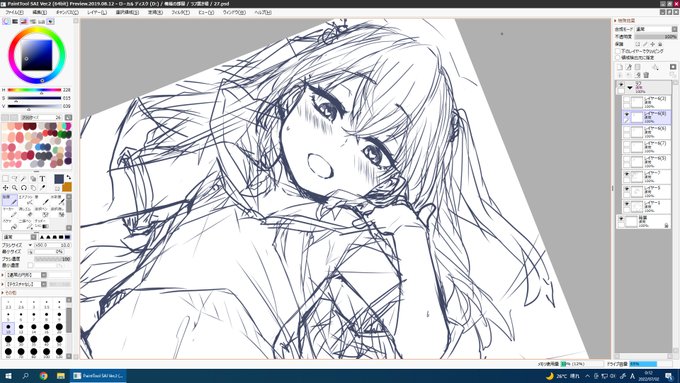
Task: Select the Hand pan tool
Action: point(33,188)
